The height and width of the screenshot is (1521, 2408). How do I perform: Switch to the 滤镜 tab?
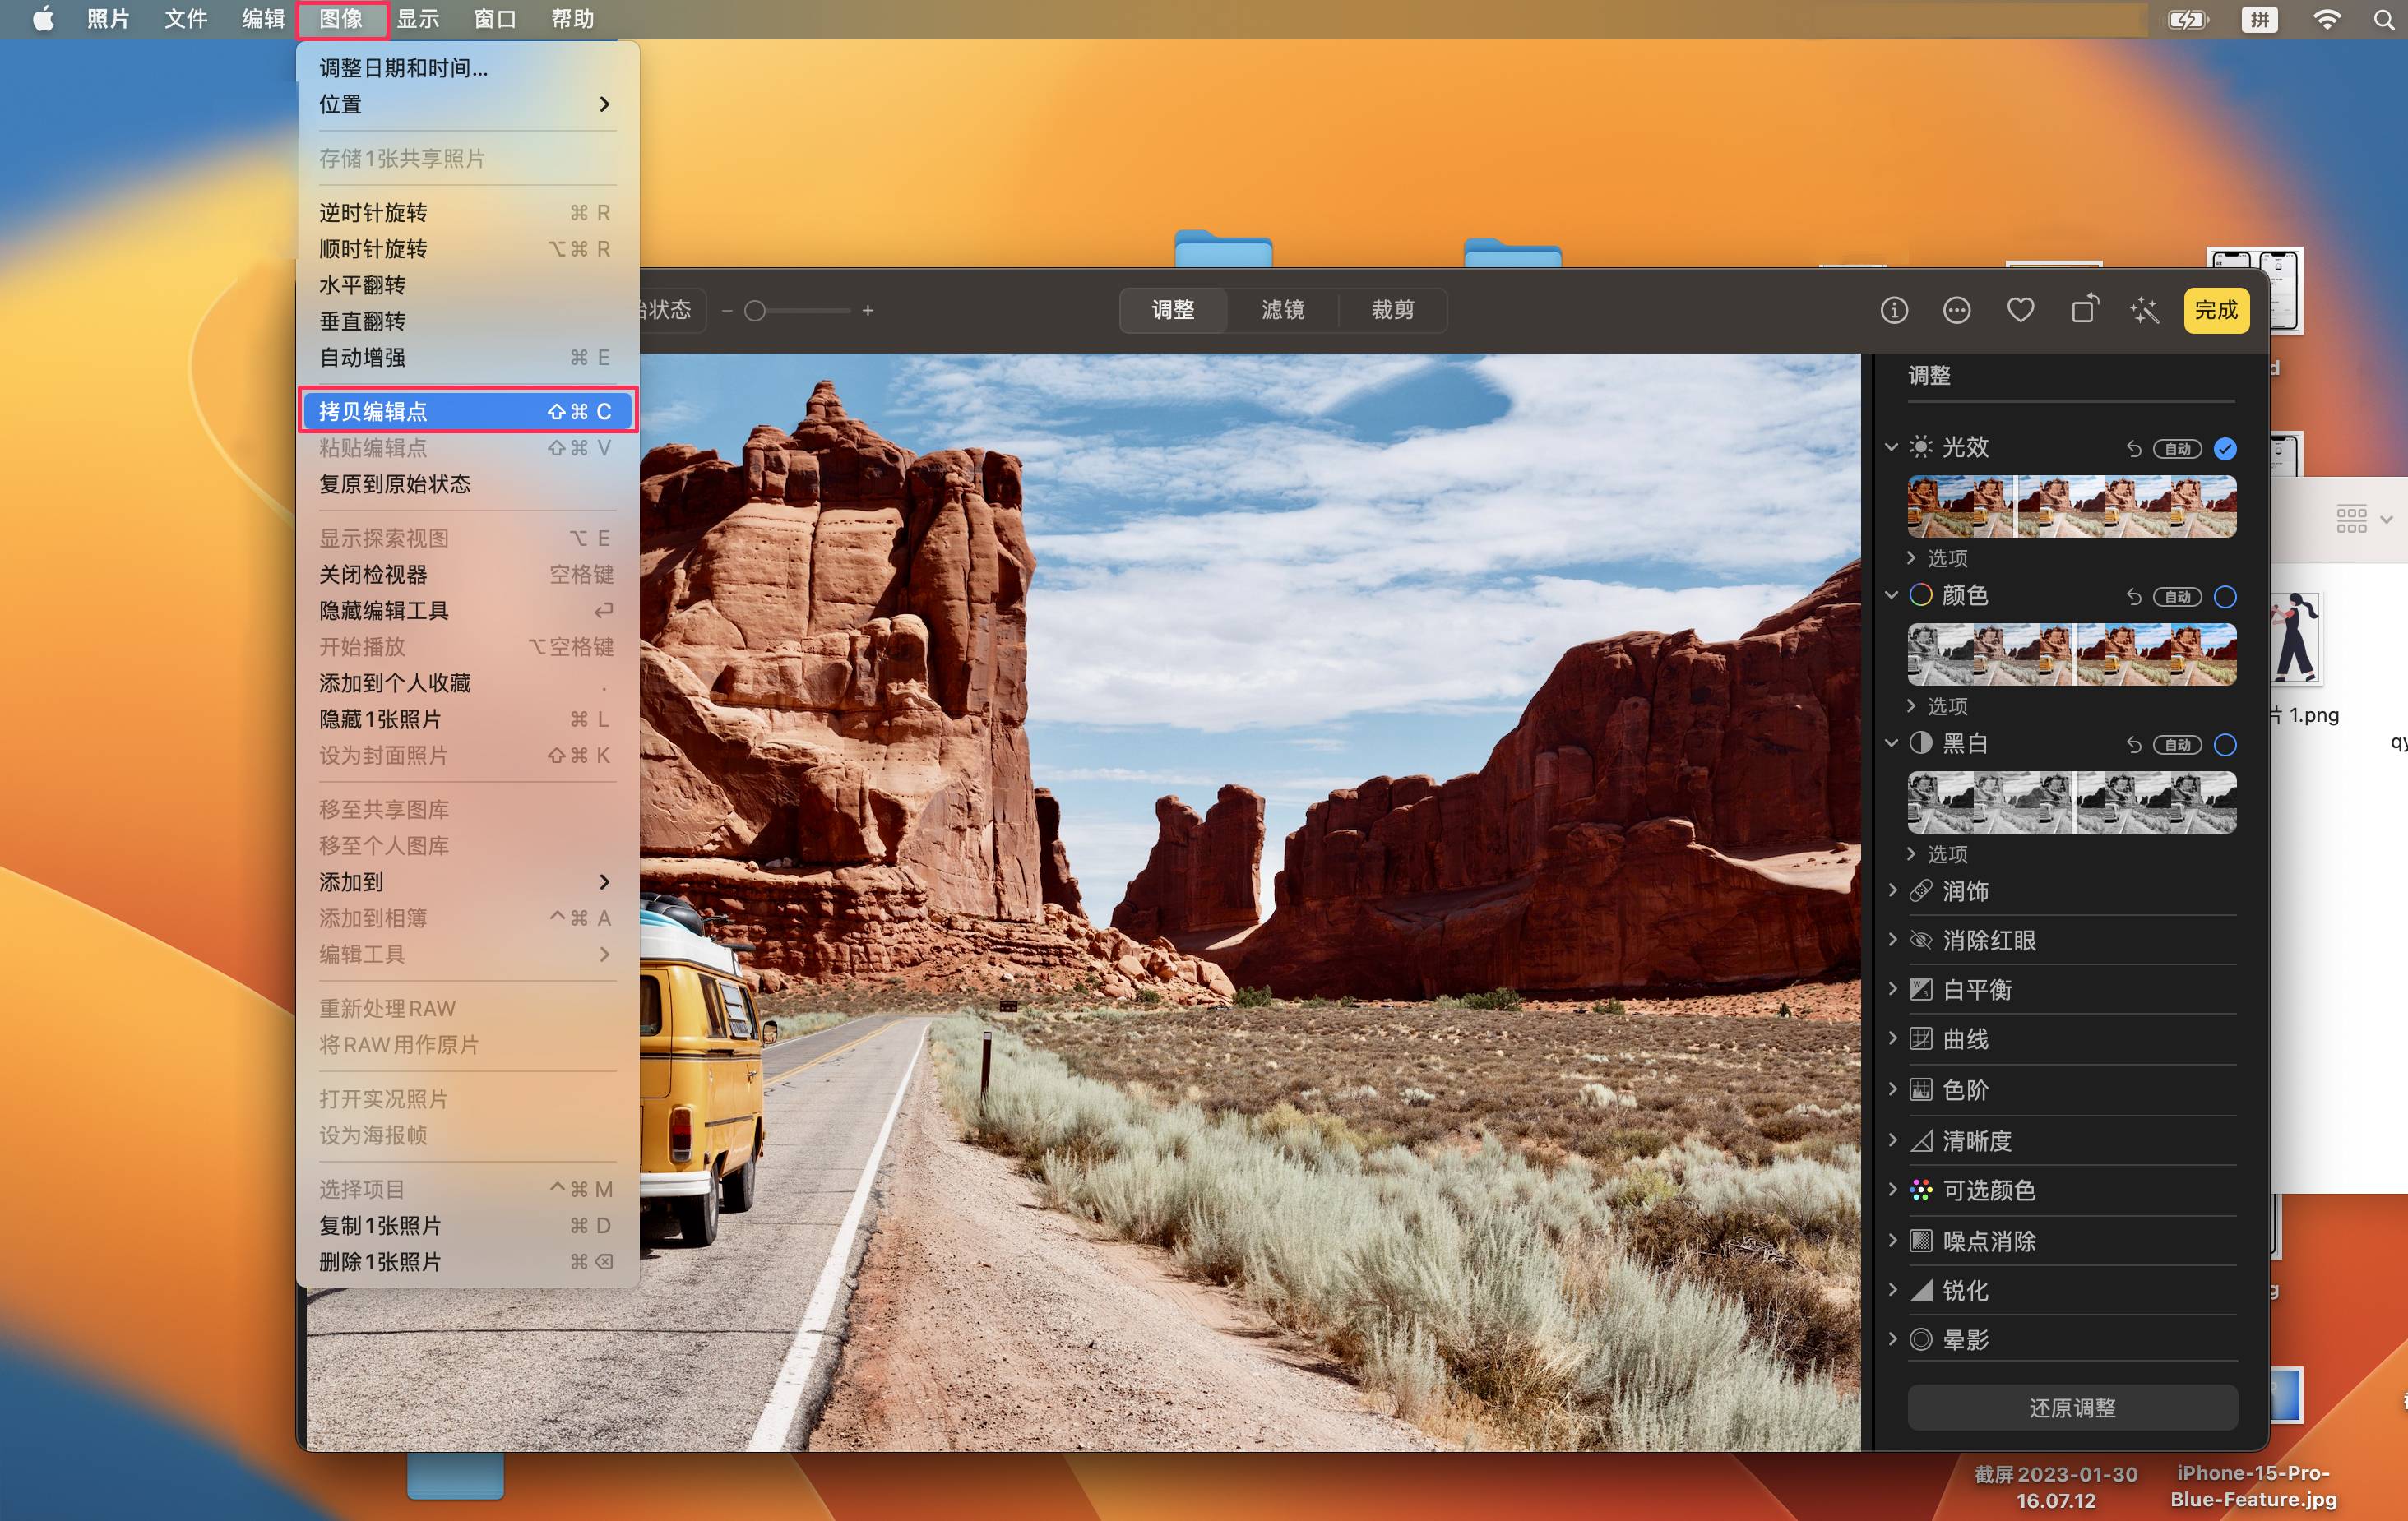pyautogui.click(x=1282, y=310)
